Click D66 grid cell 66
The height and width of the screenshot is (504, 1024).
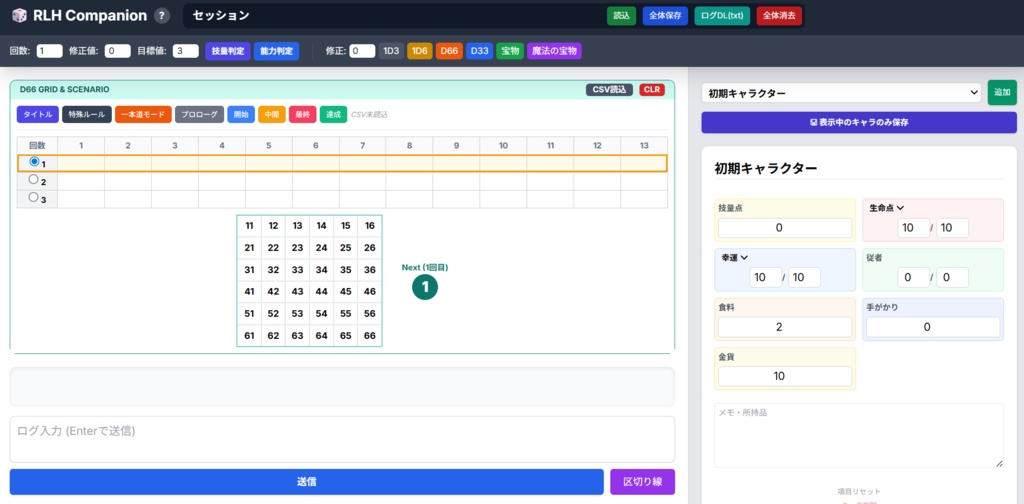tap(370, 336)
